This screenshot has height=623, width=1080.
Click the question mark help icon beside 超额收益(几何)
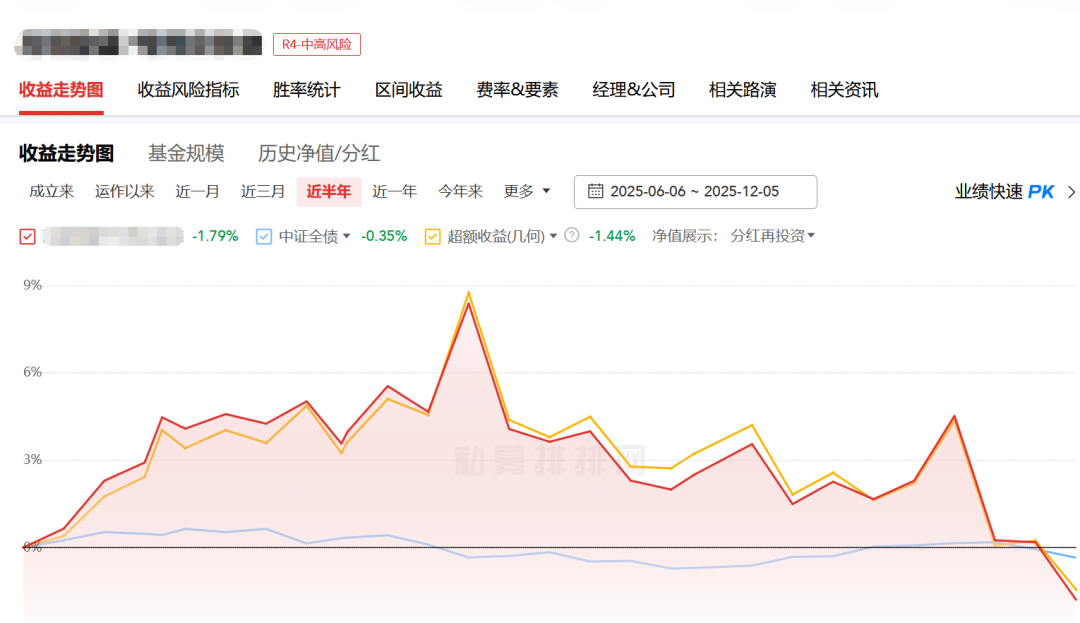(570, 236)
